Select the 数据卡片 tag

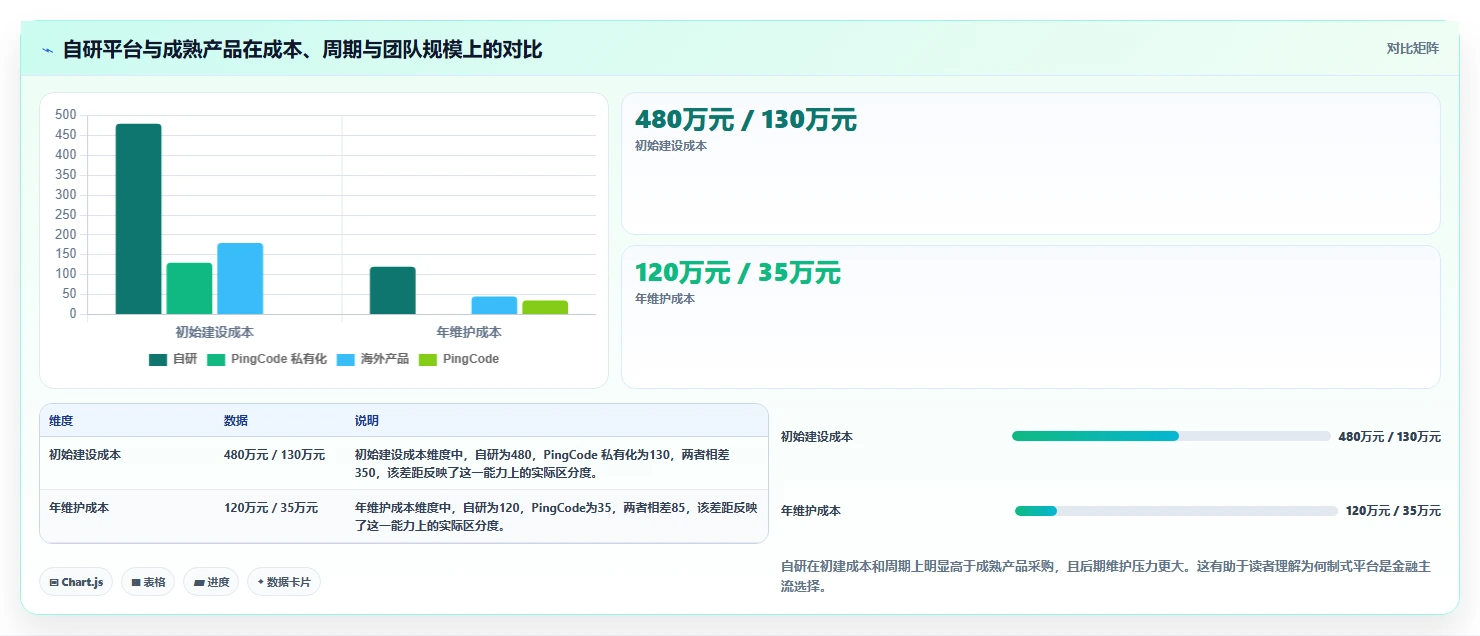tap(284, 582)
